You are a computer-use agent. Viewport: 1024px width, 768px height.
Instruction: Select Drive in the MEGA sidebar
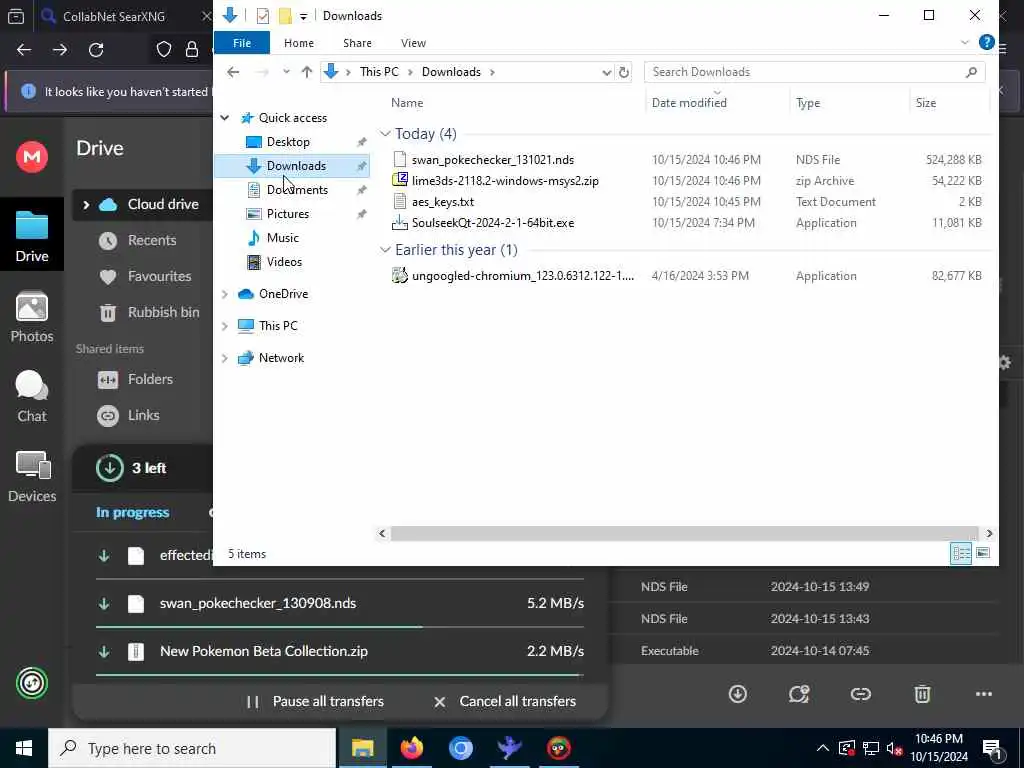pos(31,234)
